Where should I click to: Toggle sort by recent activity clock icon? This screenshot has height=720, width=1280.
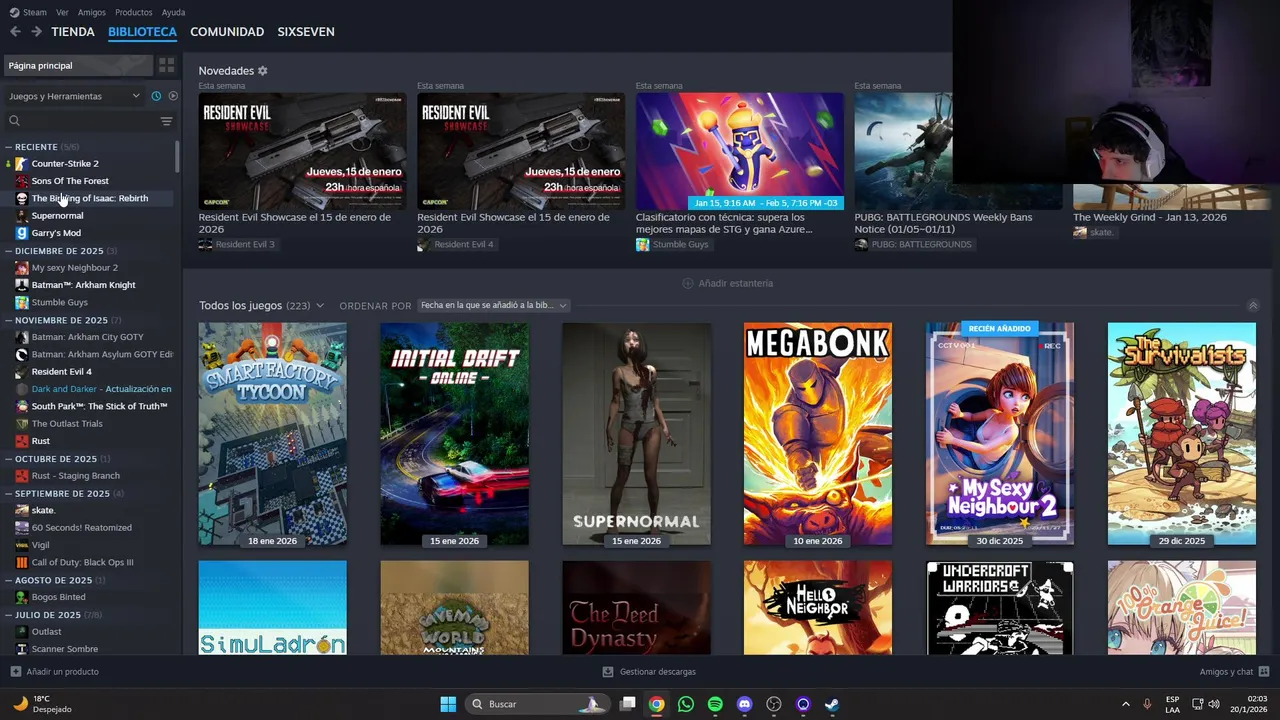(156, 96)
